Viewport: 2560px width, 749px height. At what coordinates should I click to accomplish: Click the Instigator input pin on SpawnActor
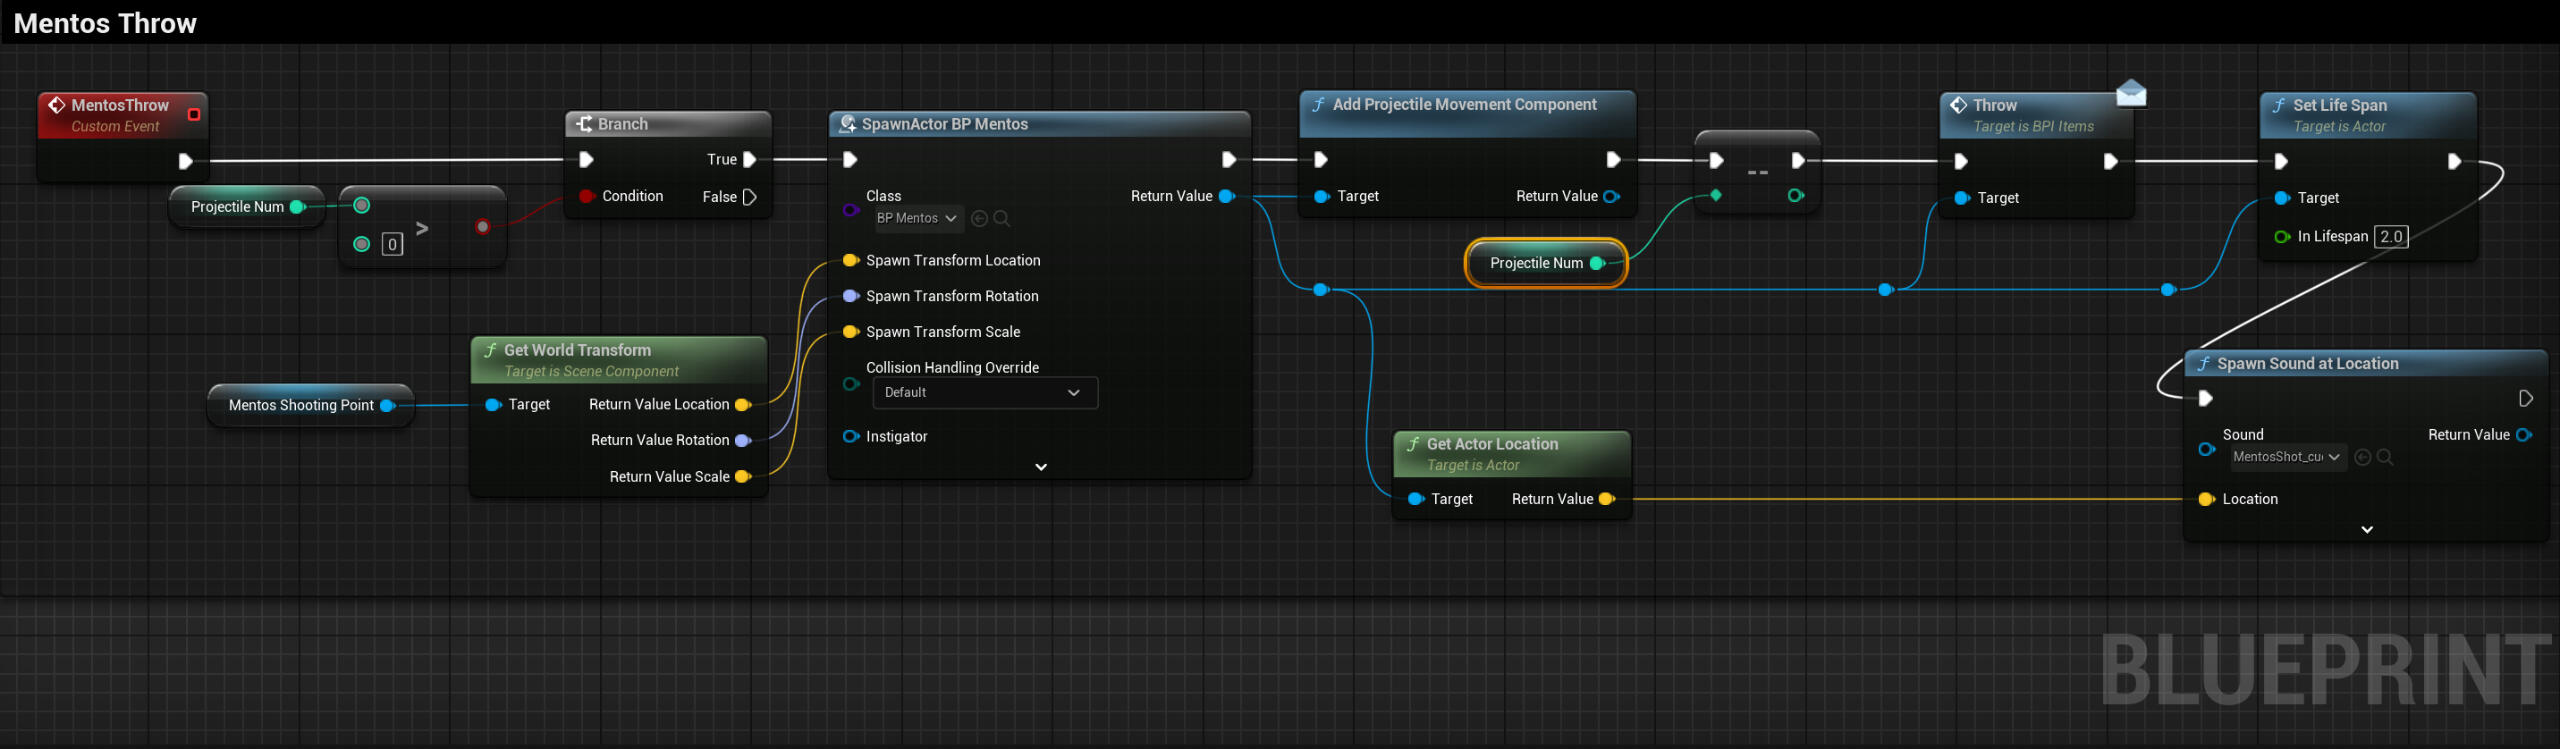click(x=850, y=436)
